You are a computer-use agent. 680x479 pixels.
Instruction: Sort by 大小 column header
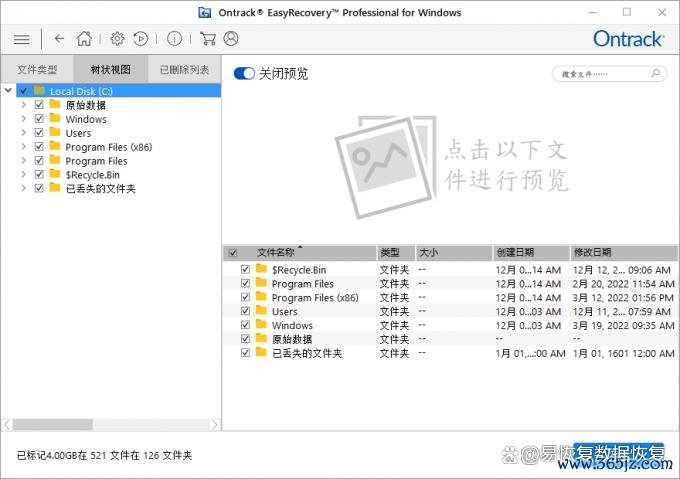[x=454, y=253]
